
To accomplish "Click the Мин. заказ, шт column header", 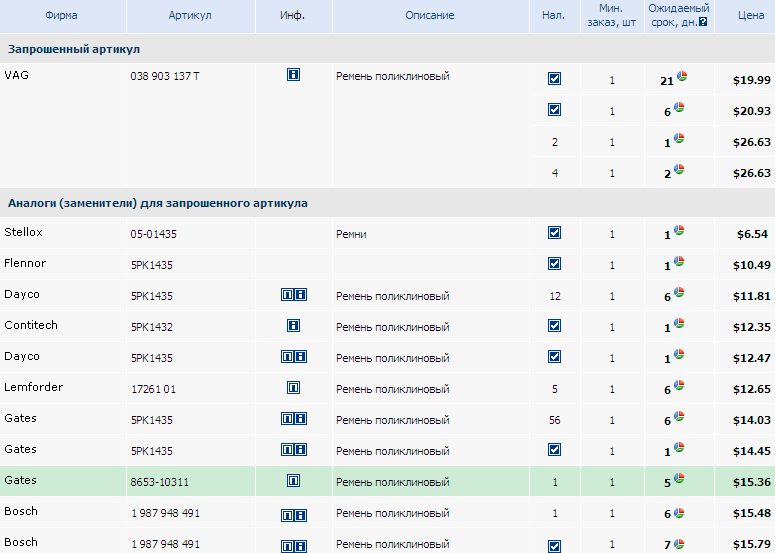I will [611, 15].
